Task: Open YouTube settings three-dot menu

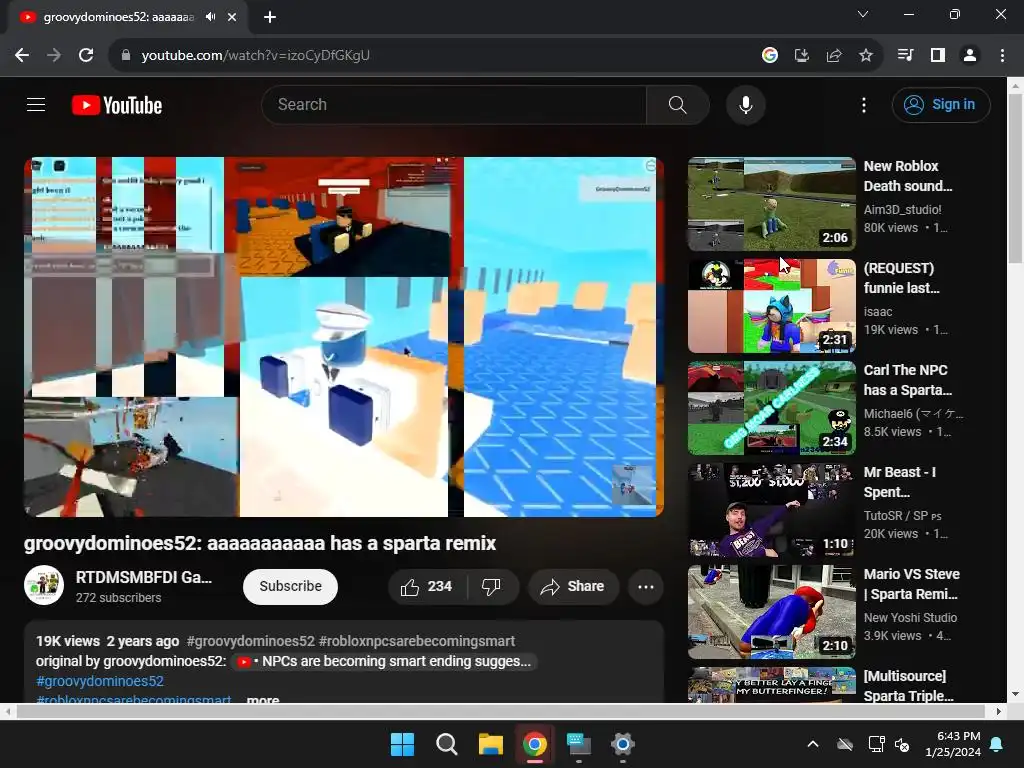Action: 864,104
